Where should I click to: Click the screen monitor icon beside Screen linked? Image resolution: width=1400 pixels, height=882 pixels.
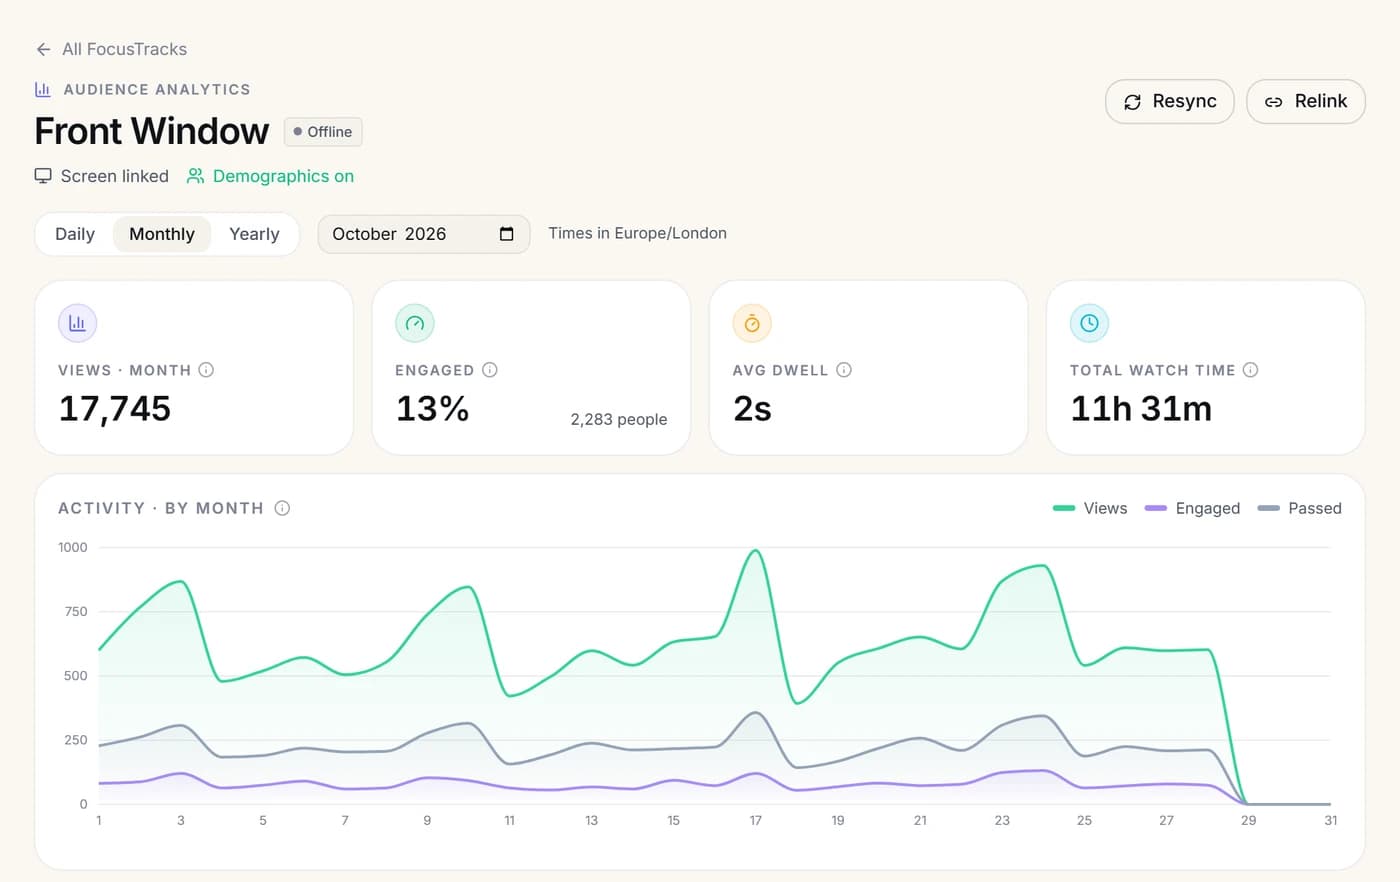pos(43,176)
